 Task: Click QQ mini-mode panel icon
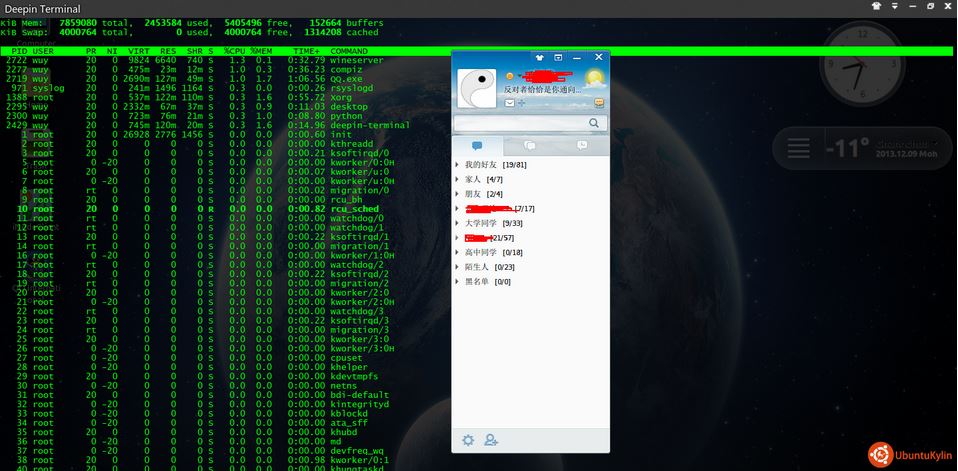pyautogui.click(x=559, y=58)
